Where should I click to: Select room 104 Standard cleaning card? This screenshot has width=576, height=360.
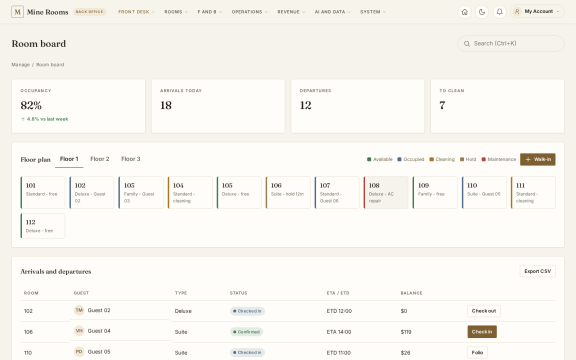[x=190, y=192]
